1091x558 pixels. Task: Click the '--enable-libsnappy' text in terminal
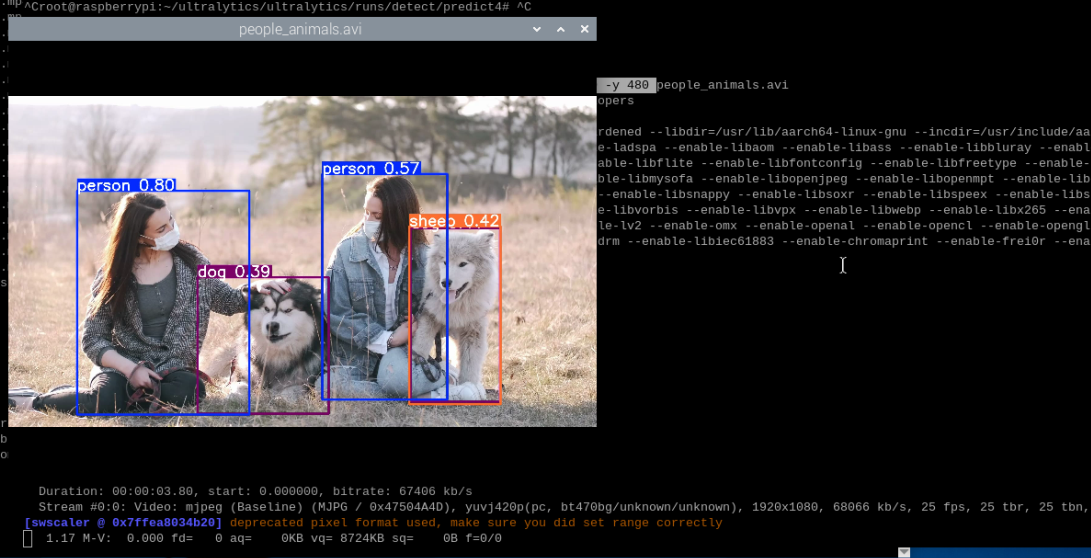(x=664, y=194)
